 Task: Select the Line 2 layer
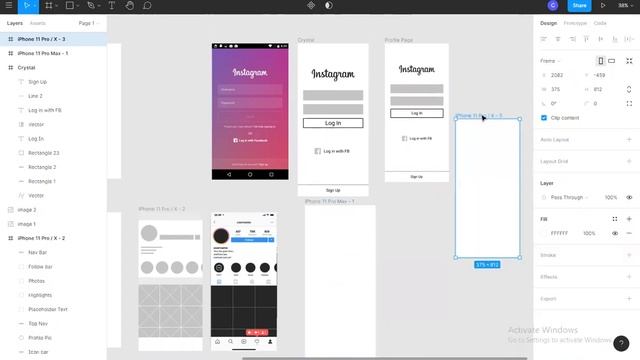click(x=53, y=96)
